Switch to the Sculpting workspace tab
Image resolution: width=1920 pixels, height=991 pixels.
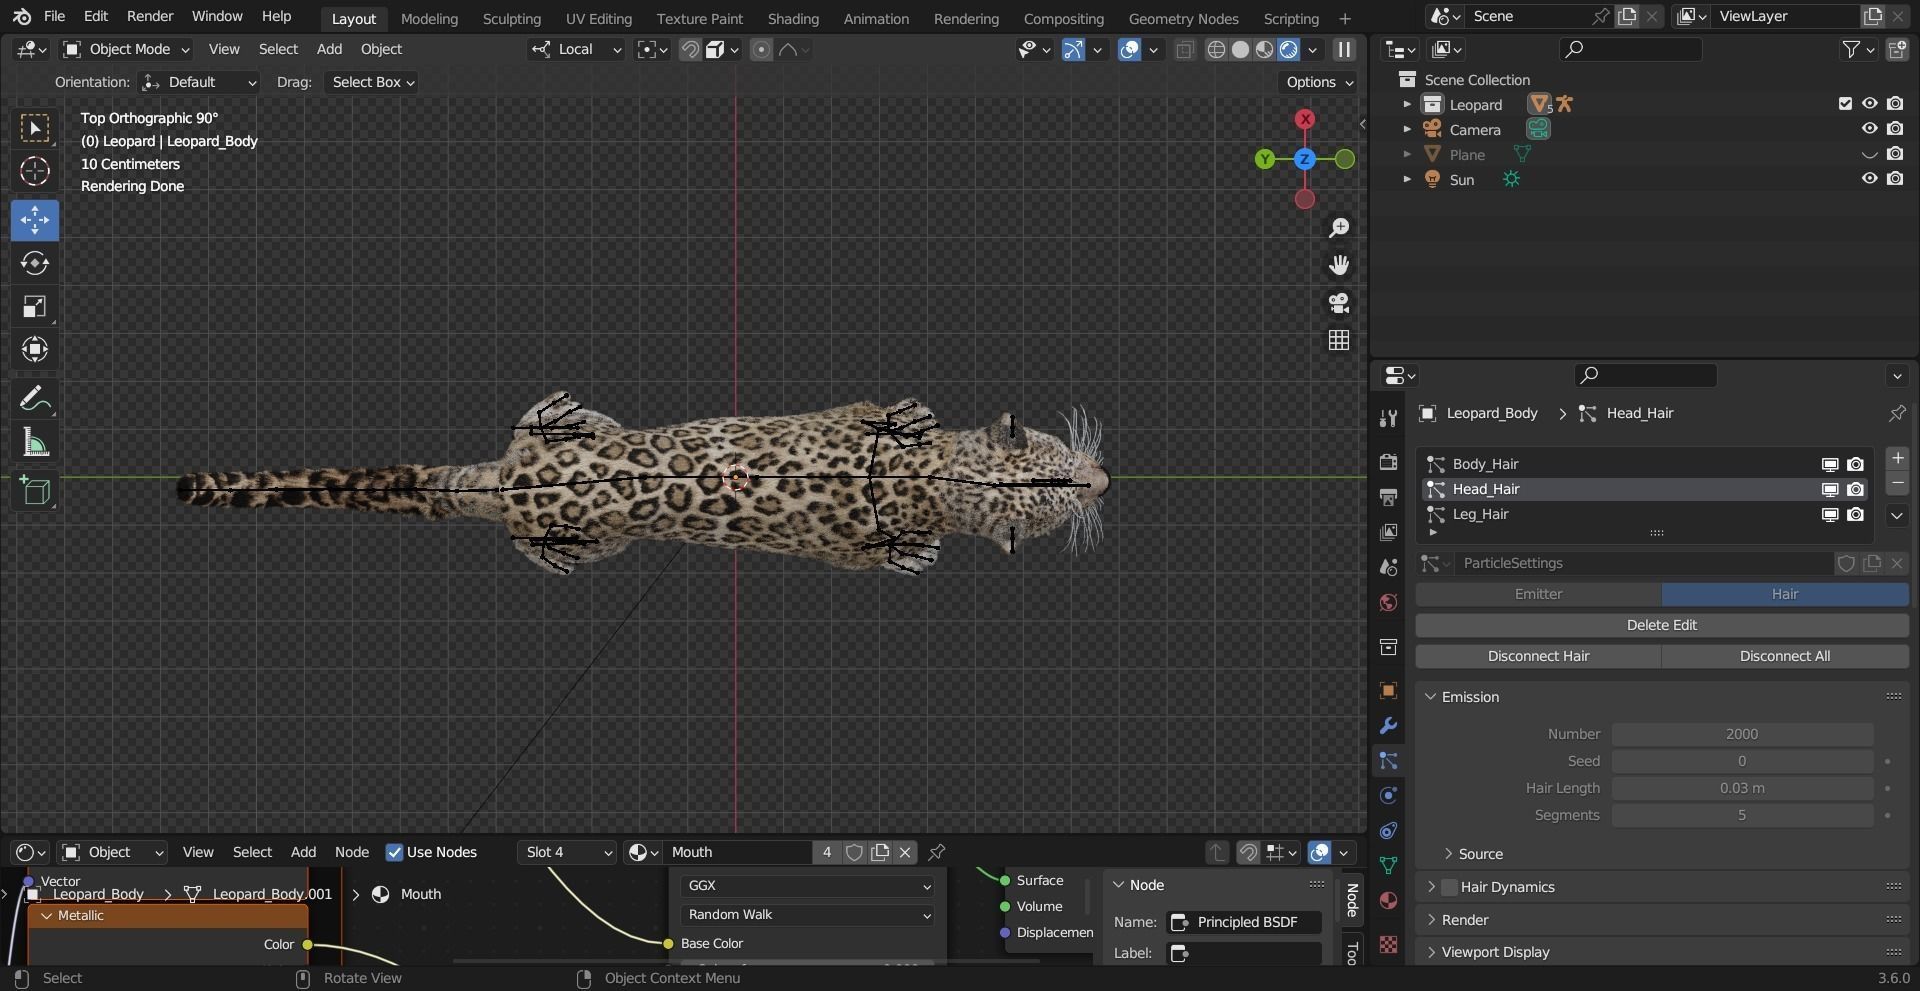point(511,18)
